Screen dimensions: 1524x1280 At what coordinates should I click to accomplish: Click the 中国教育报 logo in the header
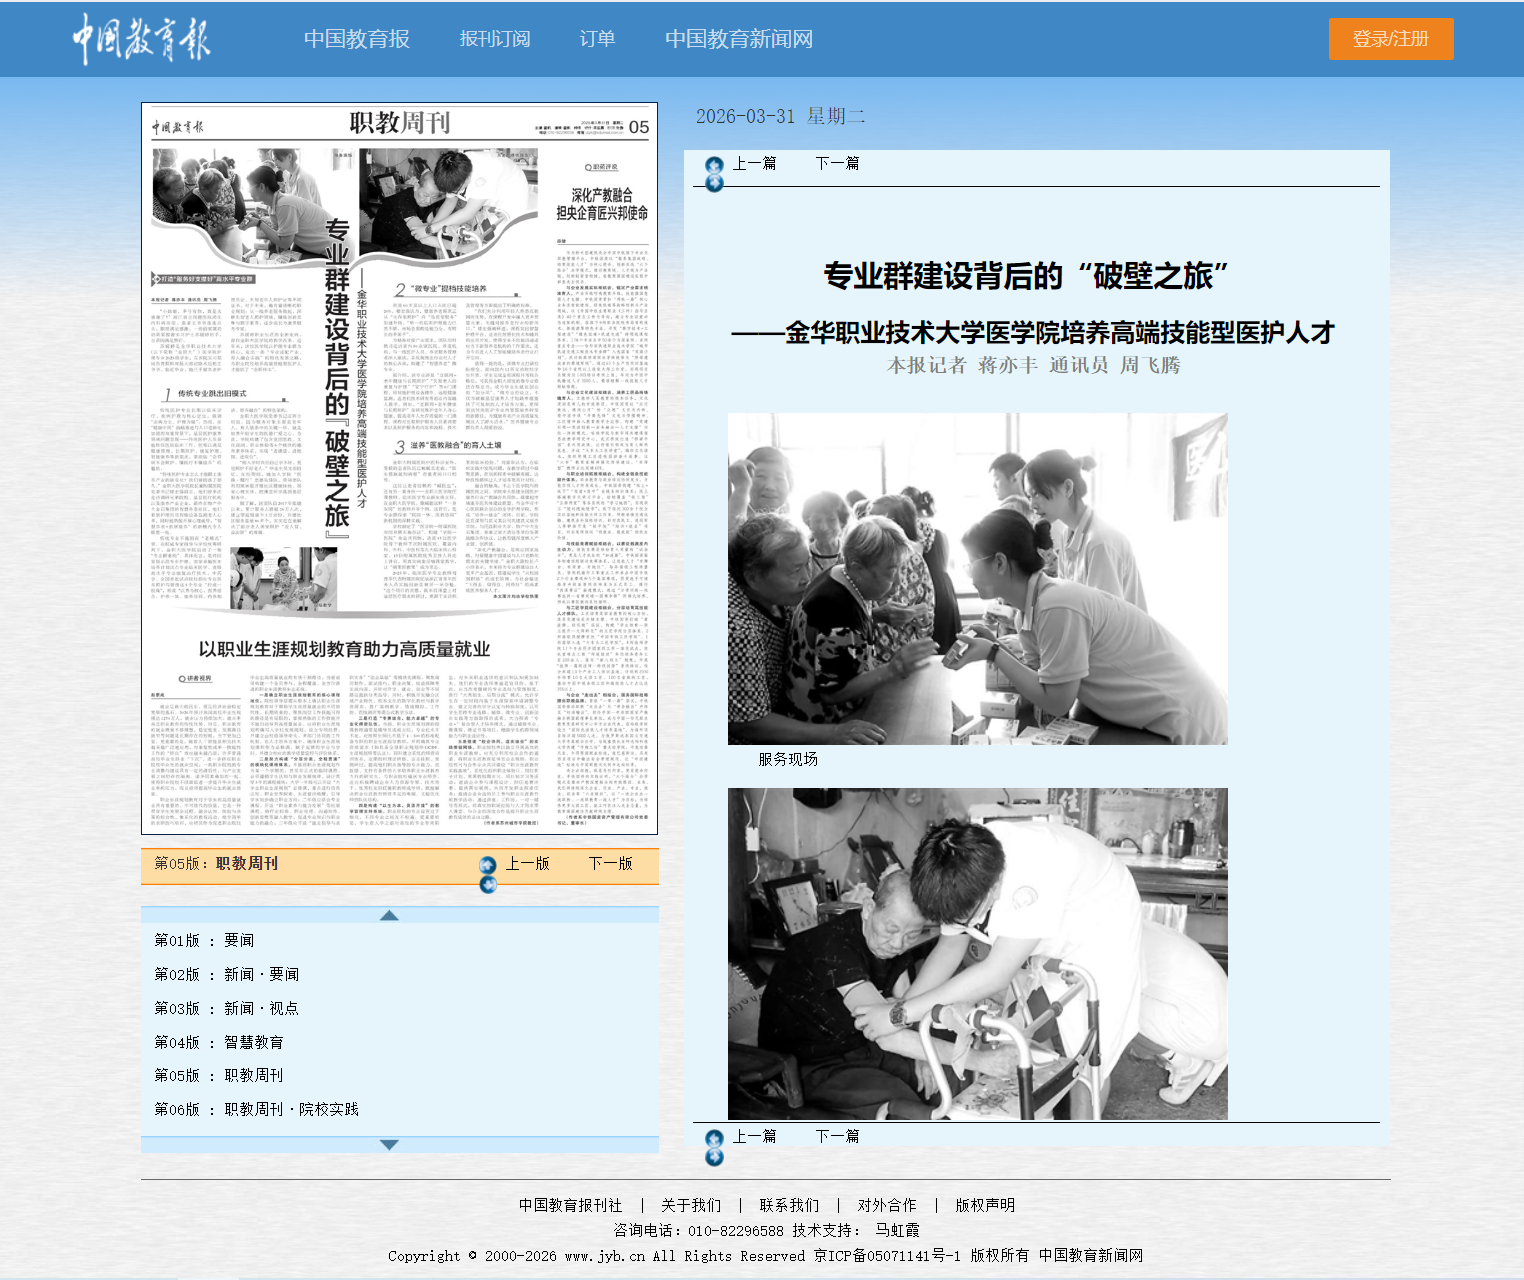click(x=141, y=39)
